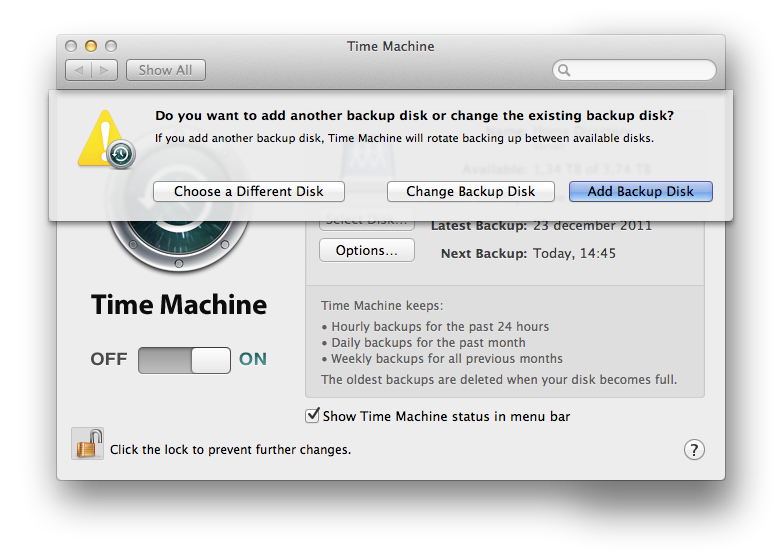782x559 pixels.
Task: Click 'Weekly backups for all previous months'
Action: click(x=446, y=359)
